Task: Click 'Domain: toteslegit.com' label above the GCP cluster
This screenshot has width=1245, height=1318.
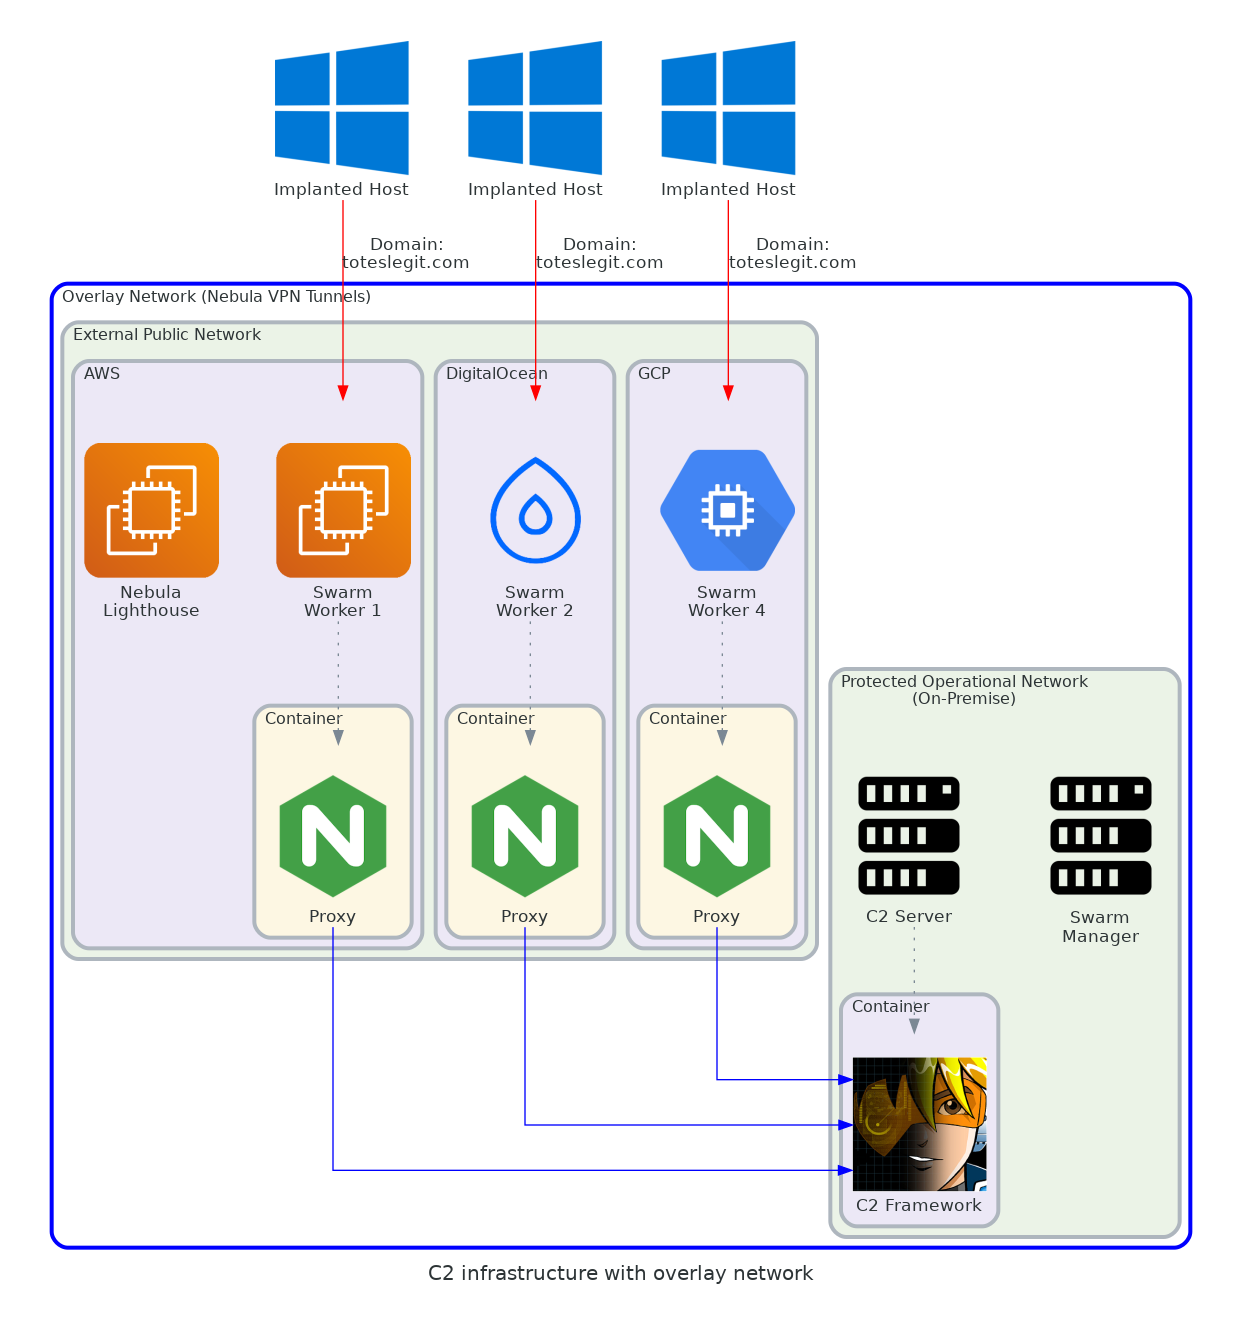Action: (x=792, y=253)
